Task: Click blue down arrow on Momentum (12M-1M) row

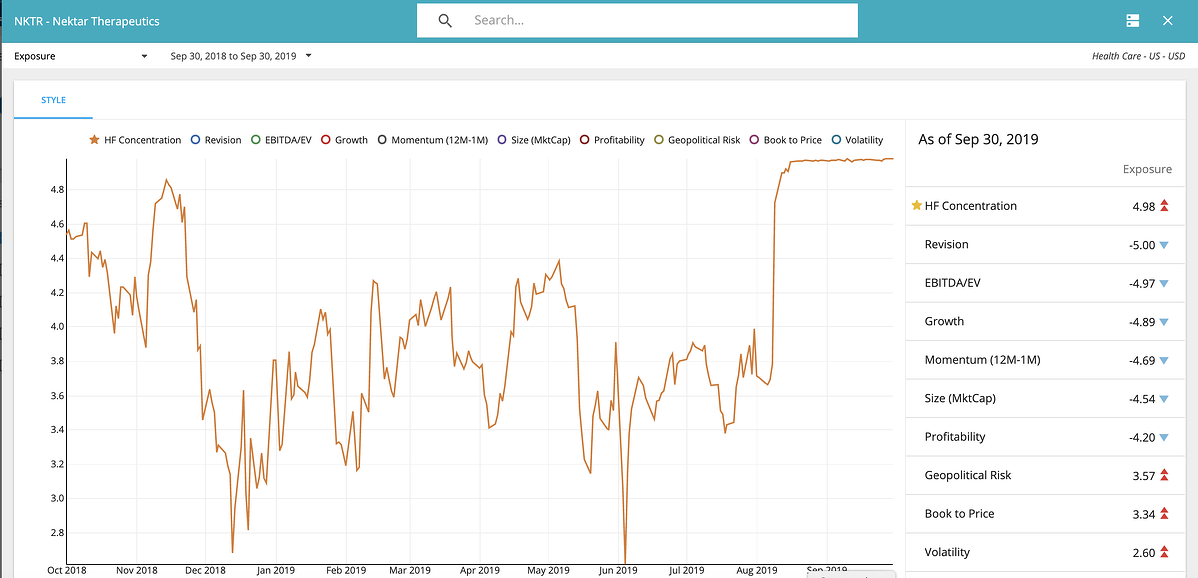Action: pos(1164,360)
